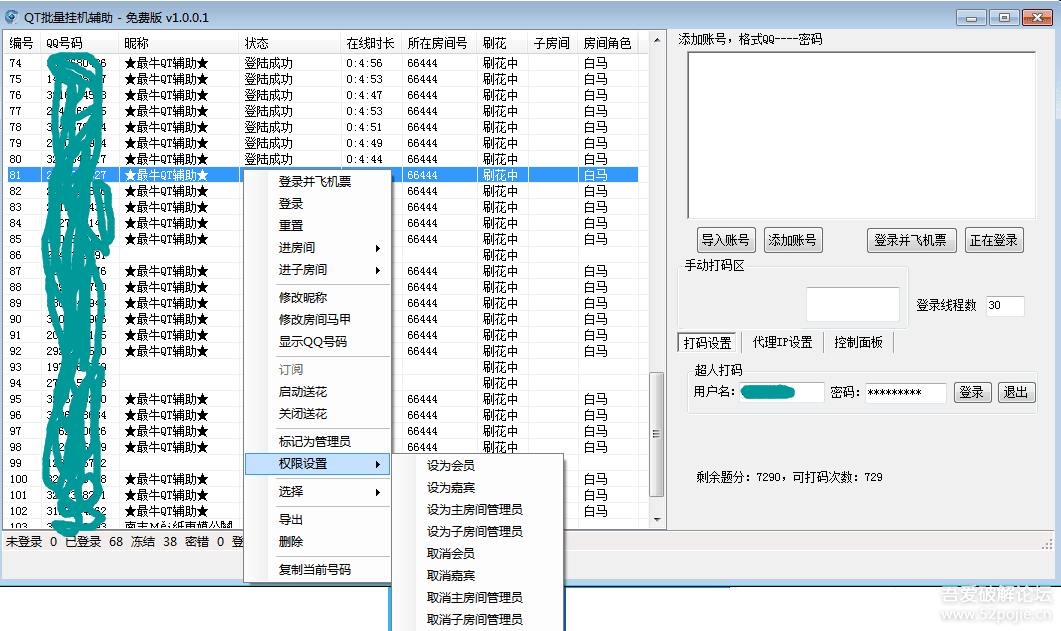
Task: Choose 重置 from the context menu
Action: 291,225
